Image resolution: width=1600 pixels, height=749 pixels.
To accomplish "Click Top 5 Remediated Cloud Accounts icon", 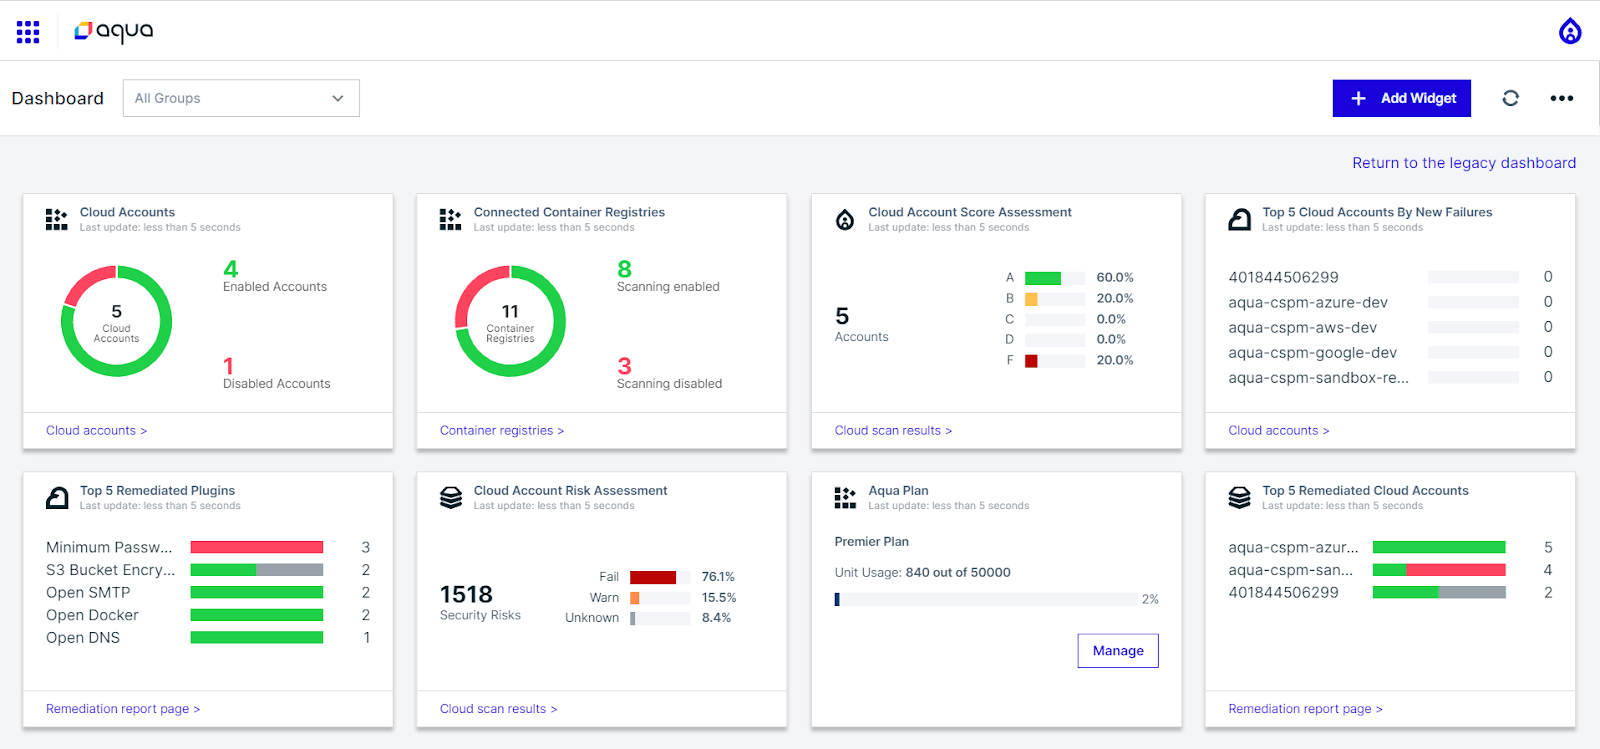I will pyautogui.click(x=1239, y=497).
